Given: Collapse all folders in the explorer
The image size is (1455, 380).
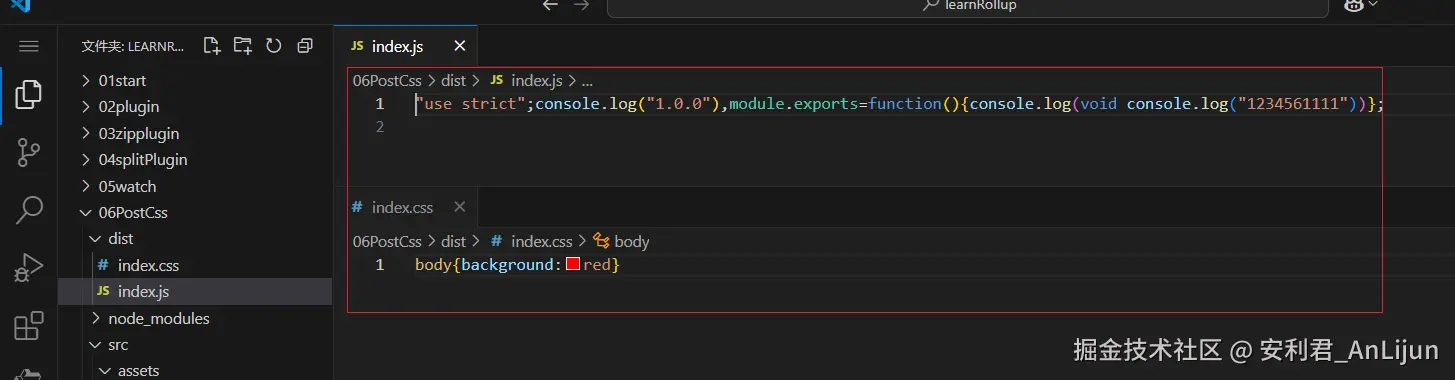Looking at the screenshot, I should coord(305,45).
